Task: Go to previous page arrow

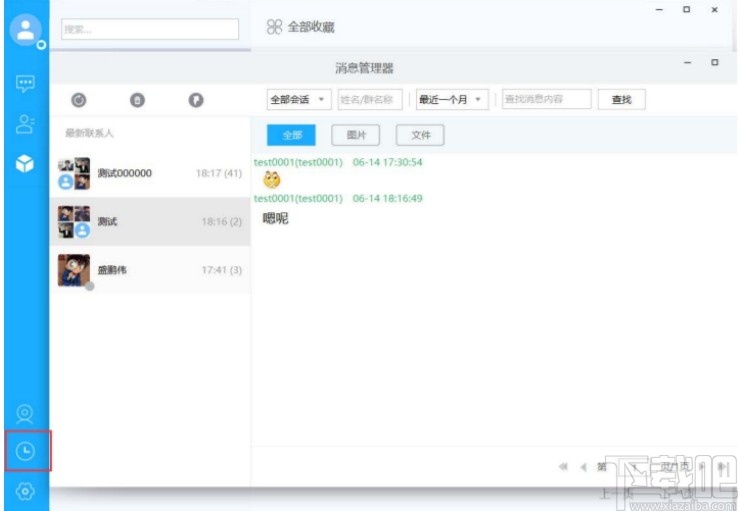Action: [x=583, y=467]
